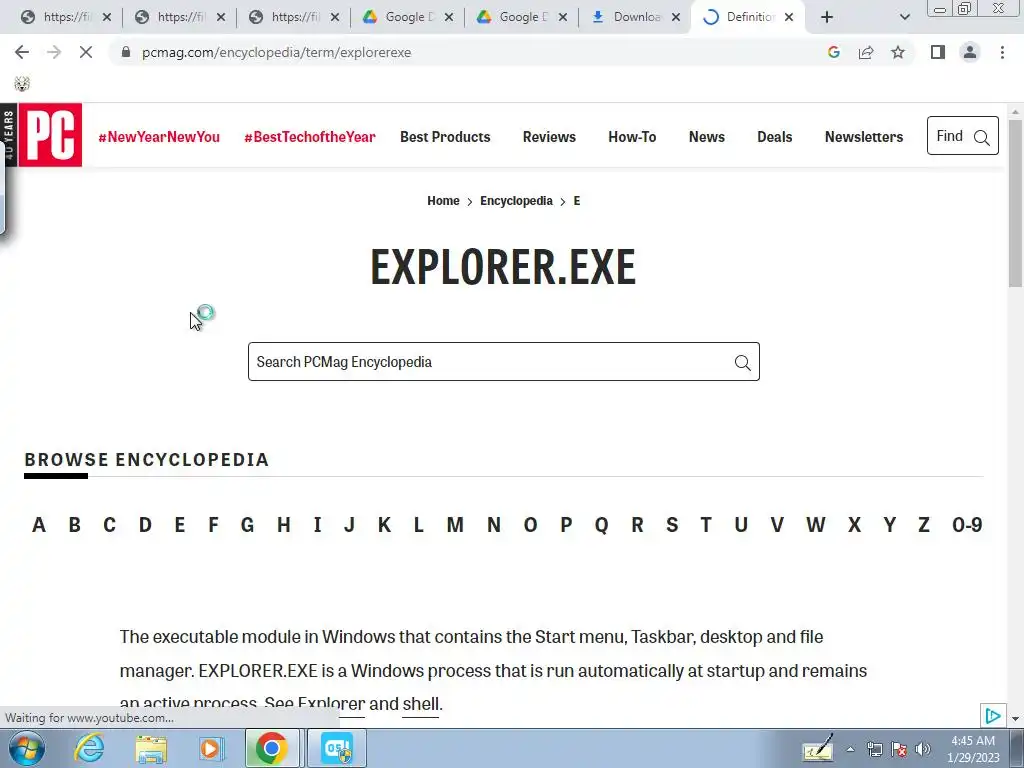Open #BestTechoftheYear link

[x=310, y=136]
